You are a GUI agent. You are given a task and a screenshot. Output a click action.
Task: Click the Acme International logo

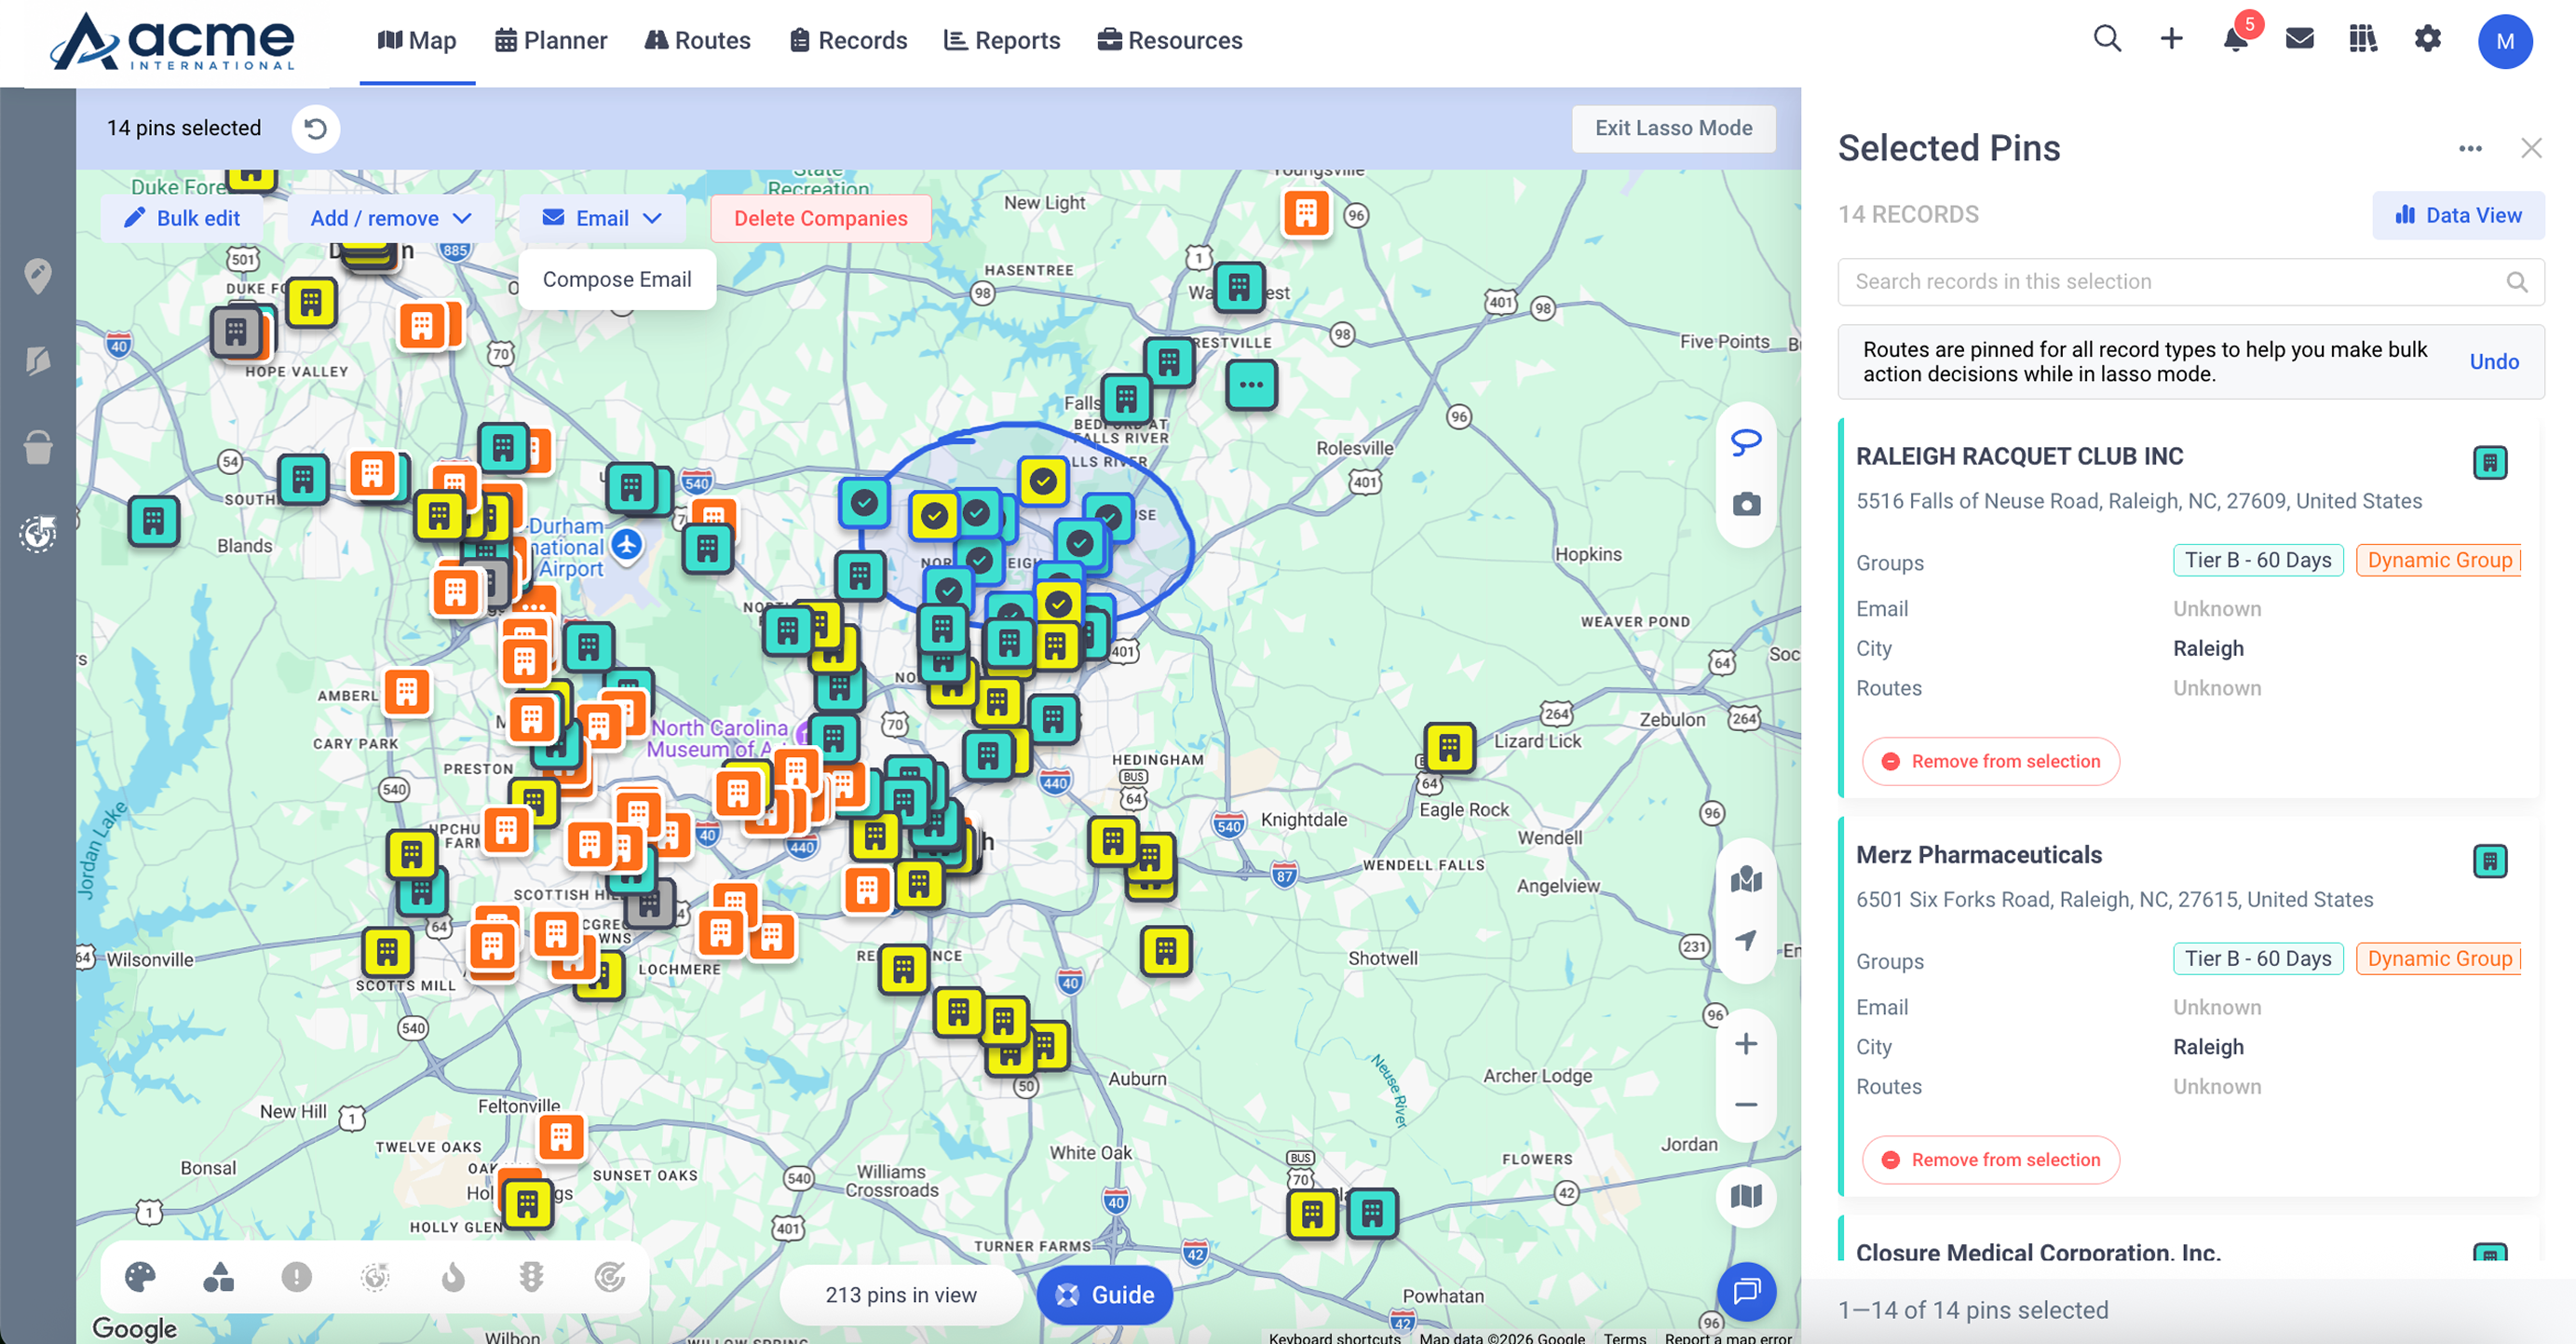(x=172, y=41)
